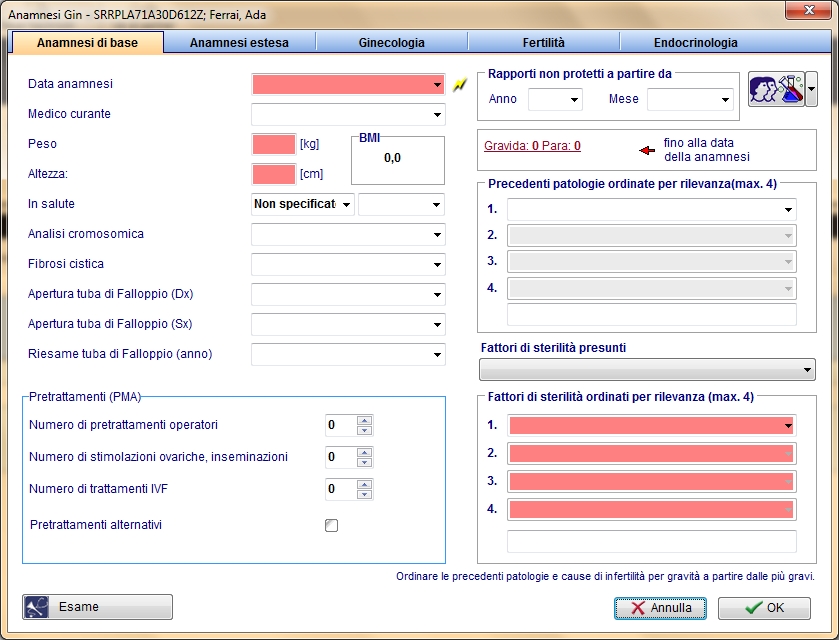Confirm with the OK button
This screenshot has width=839, height=640.
coord(764,608)
